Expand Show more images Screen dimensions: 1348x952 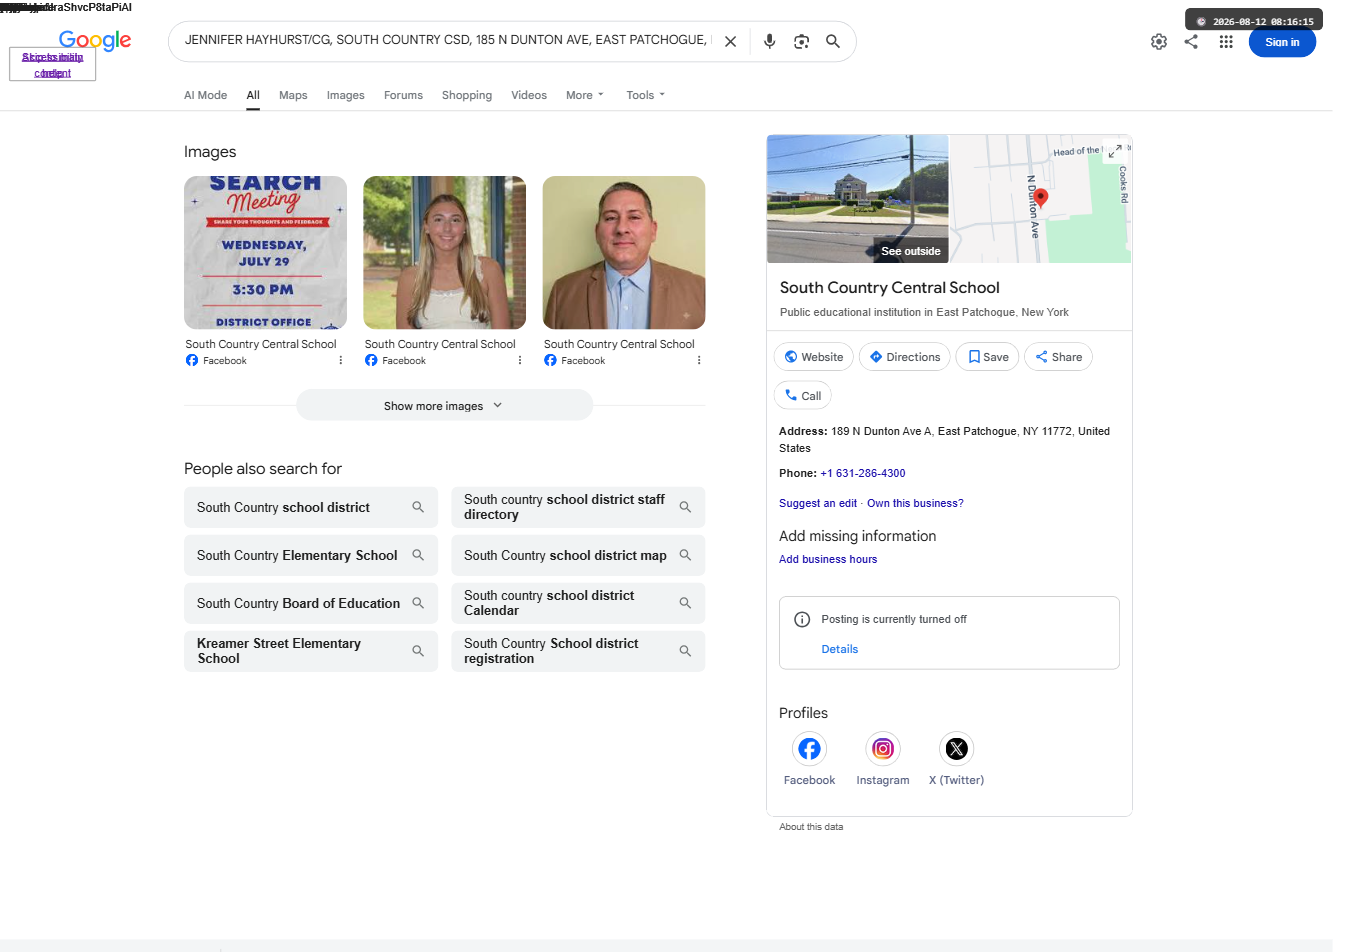pyautogui.click(x=444, y=406)
